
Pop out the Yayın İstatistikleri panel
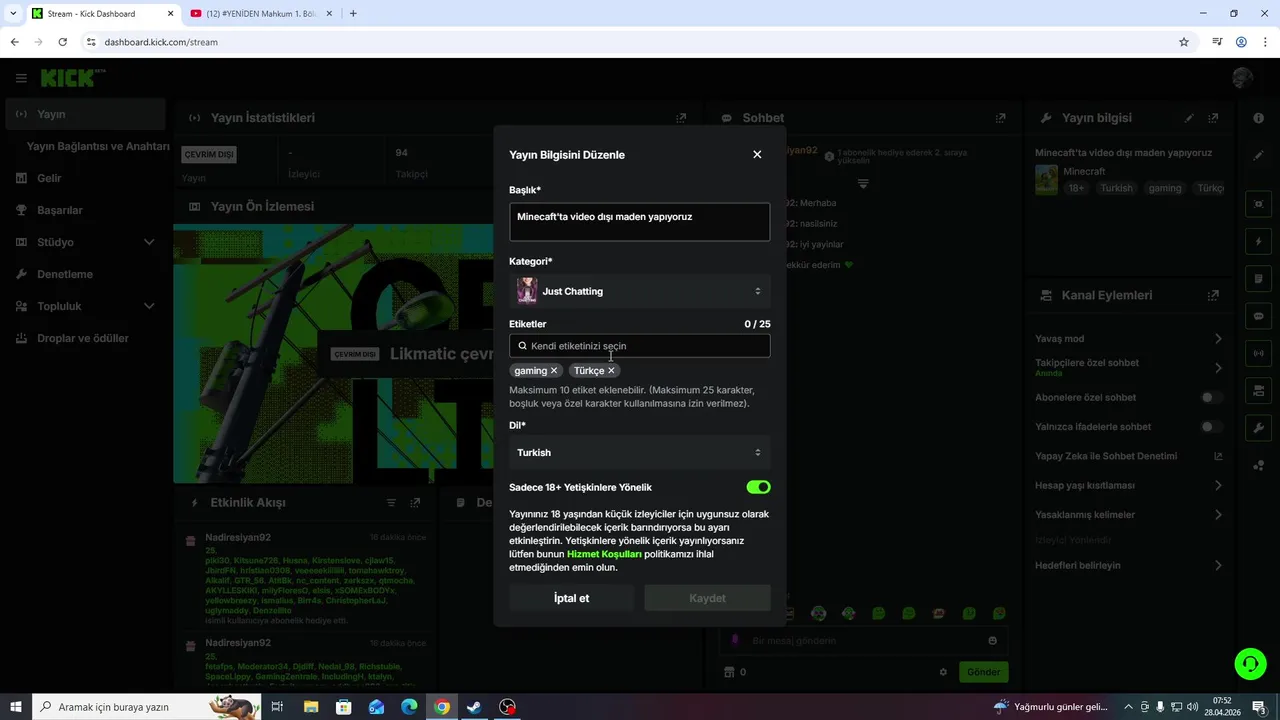coord(681,118)
